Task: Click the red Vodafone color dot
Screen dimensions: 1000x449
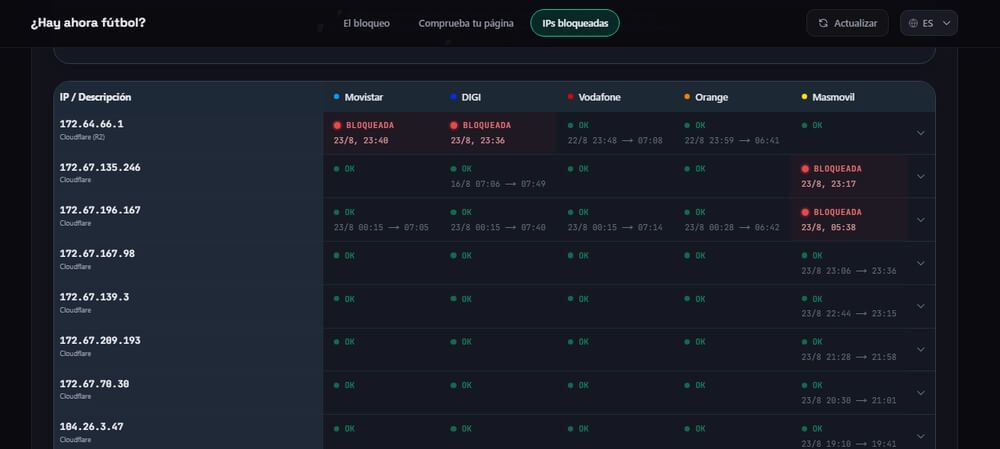Action: coord(570,97)
